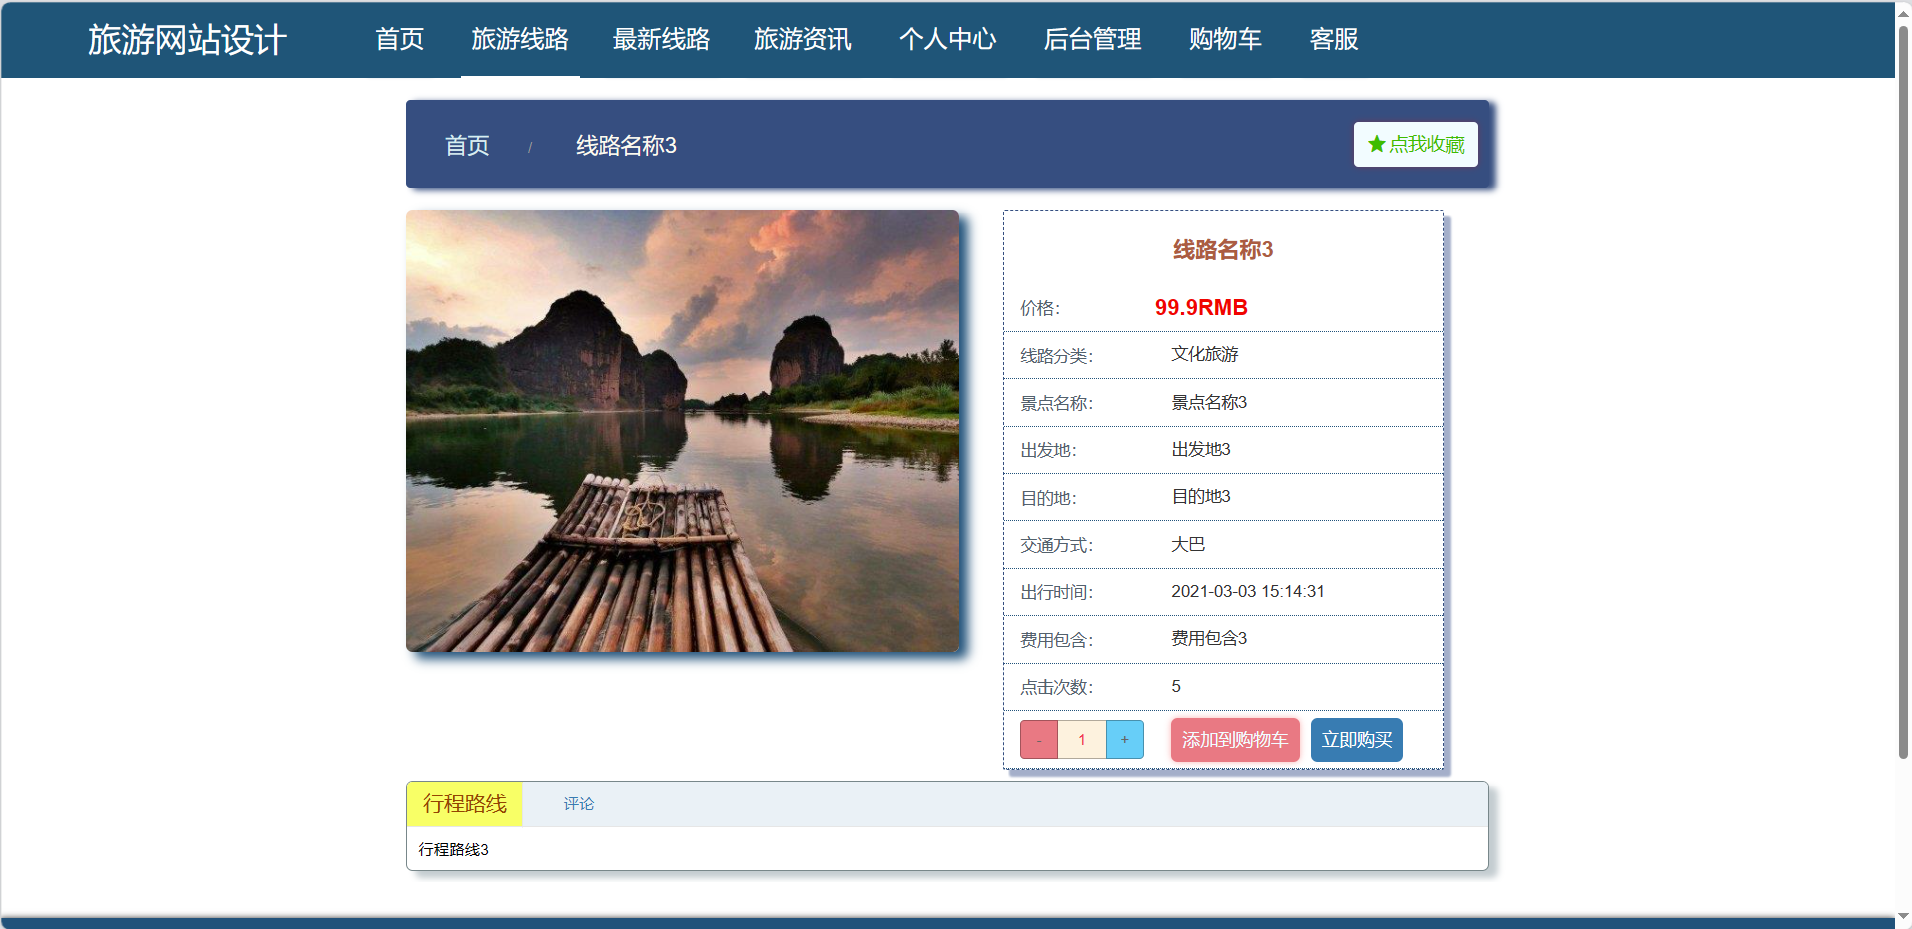Contact 客服 customer service
Screen dimensions: 1912x929
click(1334, 39)
